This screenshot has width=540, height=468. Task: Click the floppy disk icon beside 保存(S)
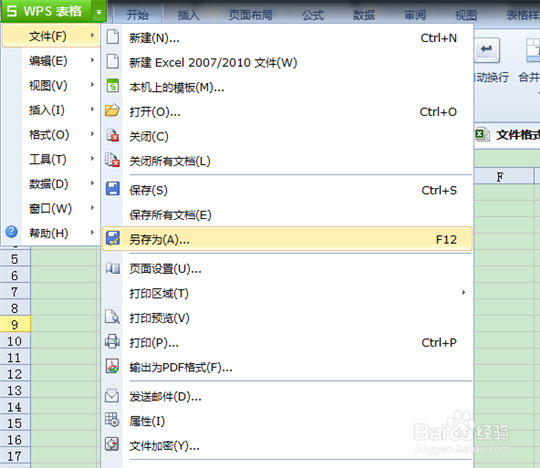pyautogui.click(x=113, y=189)
